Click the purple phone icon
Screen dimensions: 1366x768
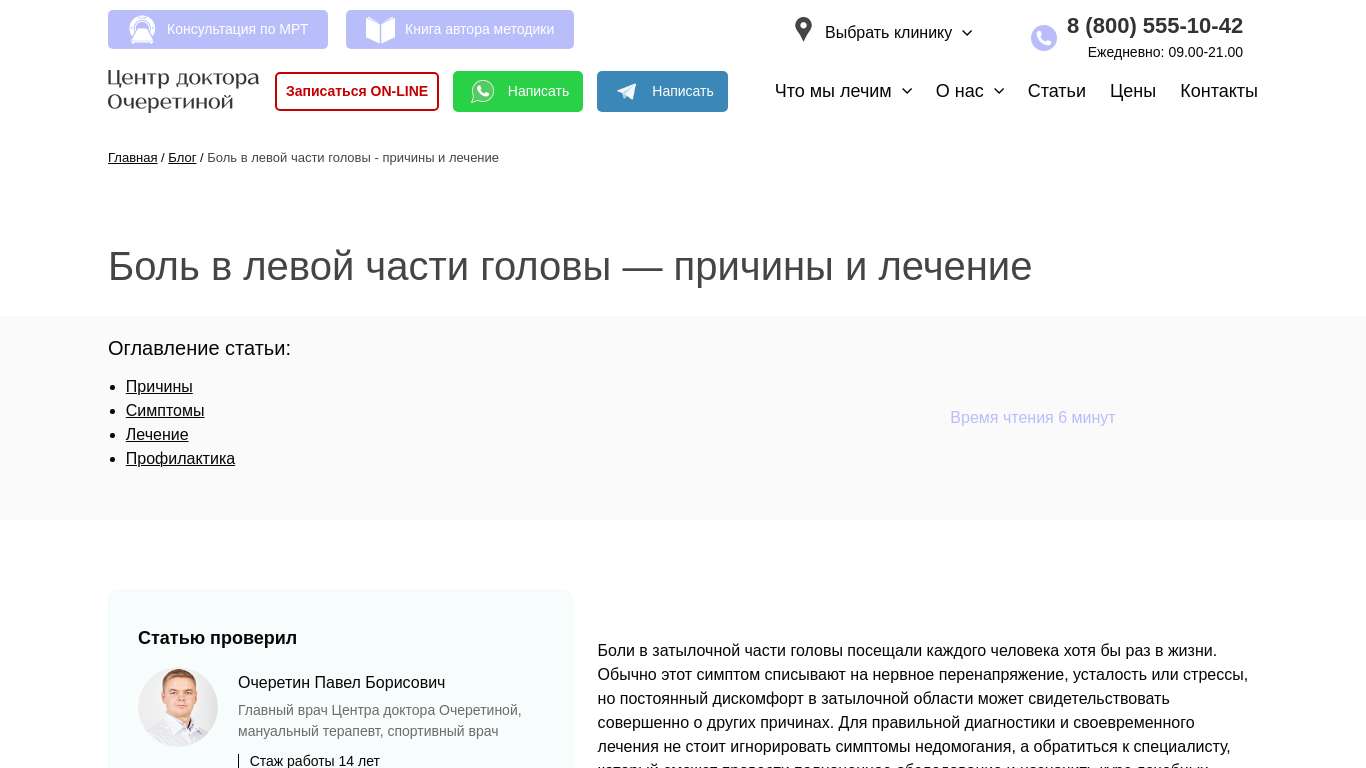tap(1043, 38)
